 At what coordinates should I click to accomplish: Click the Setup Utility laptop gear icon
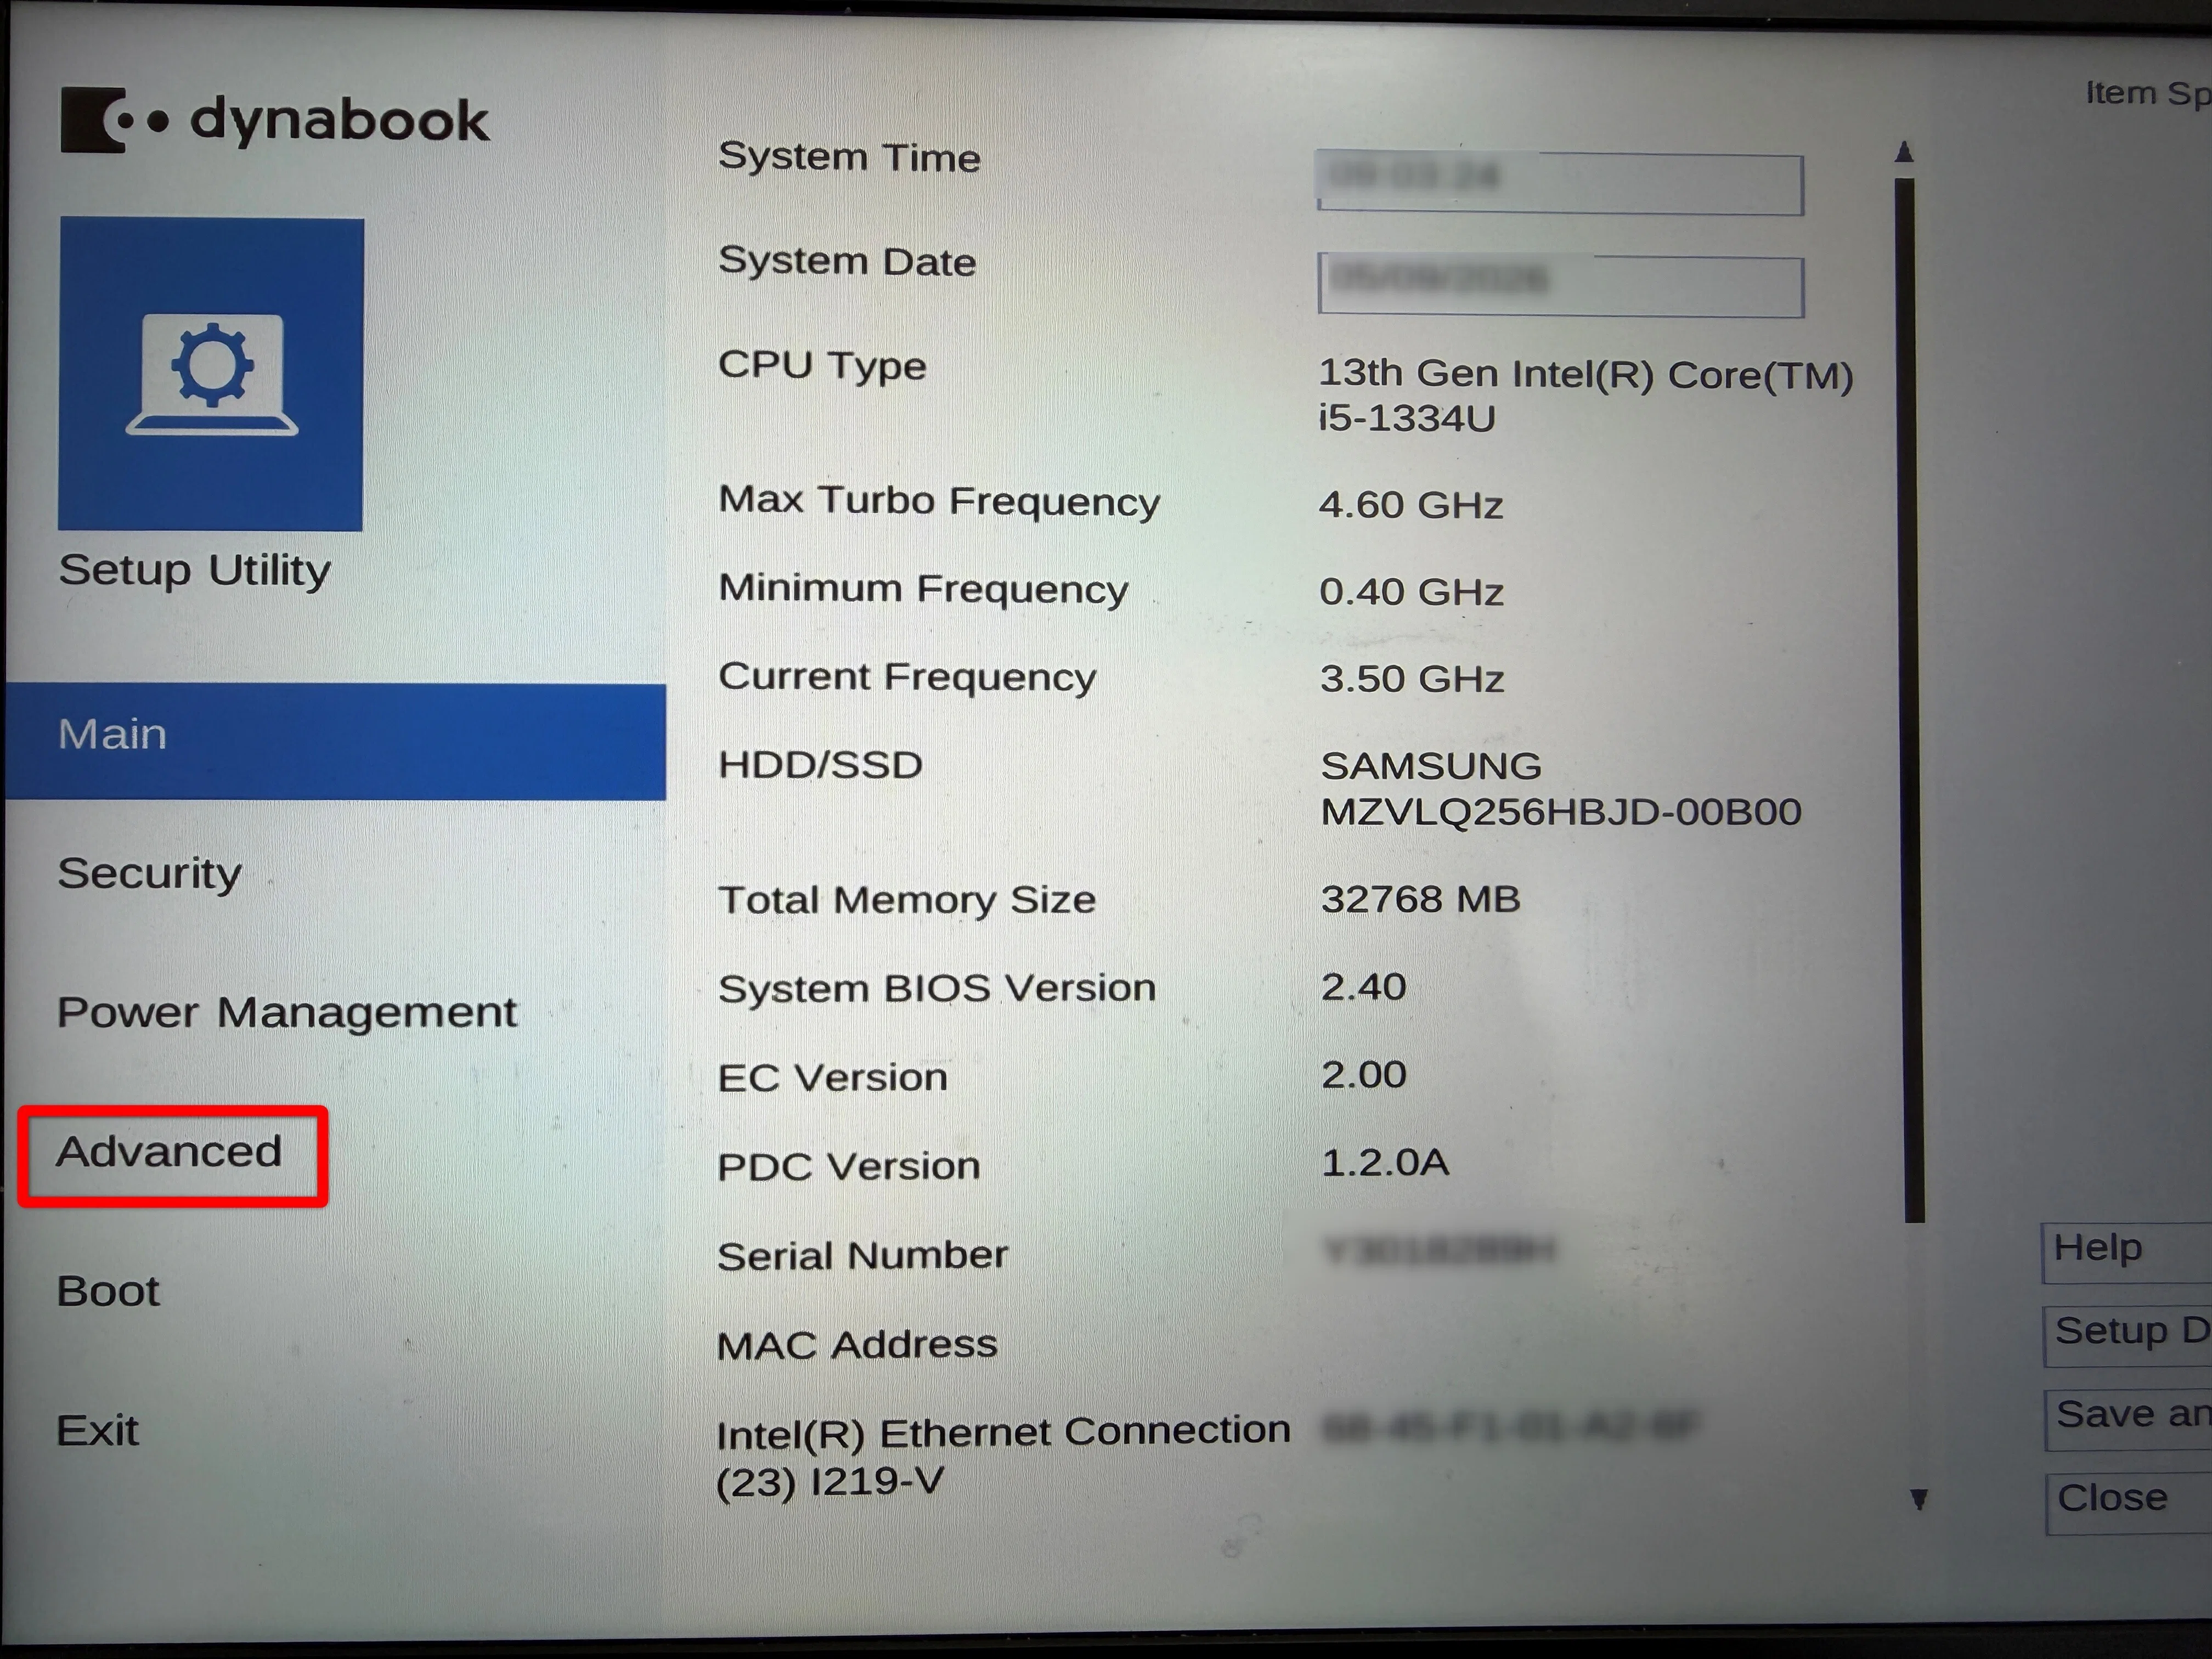pos(211,374)
